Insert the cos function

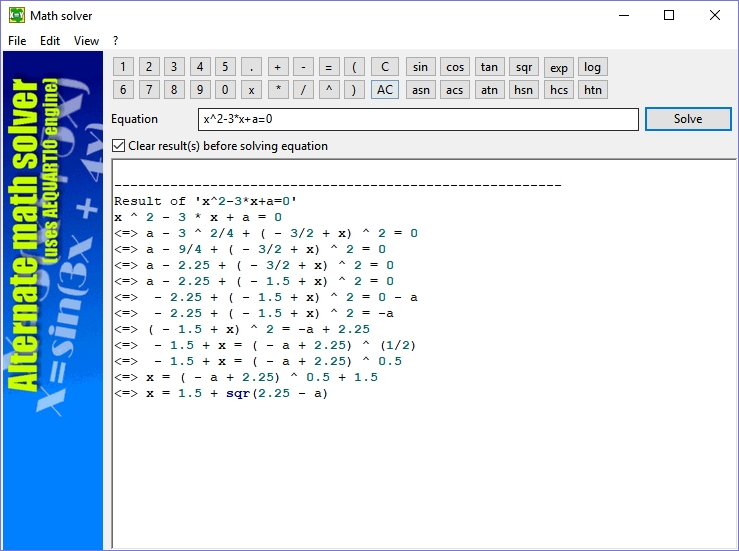point(455,67)
